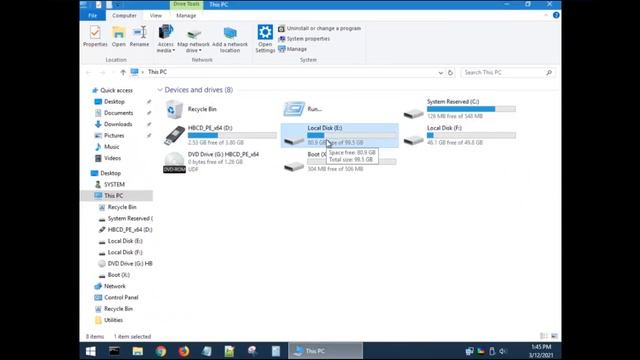This screenshot has height=360, width=640.
Task: Click the This PC taskbar button
Action: (x=325, y=351)
